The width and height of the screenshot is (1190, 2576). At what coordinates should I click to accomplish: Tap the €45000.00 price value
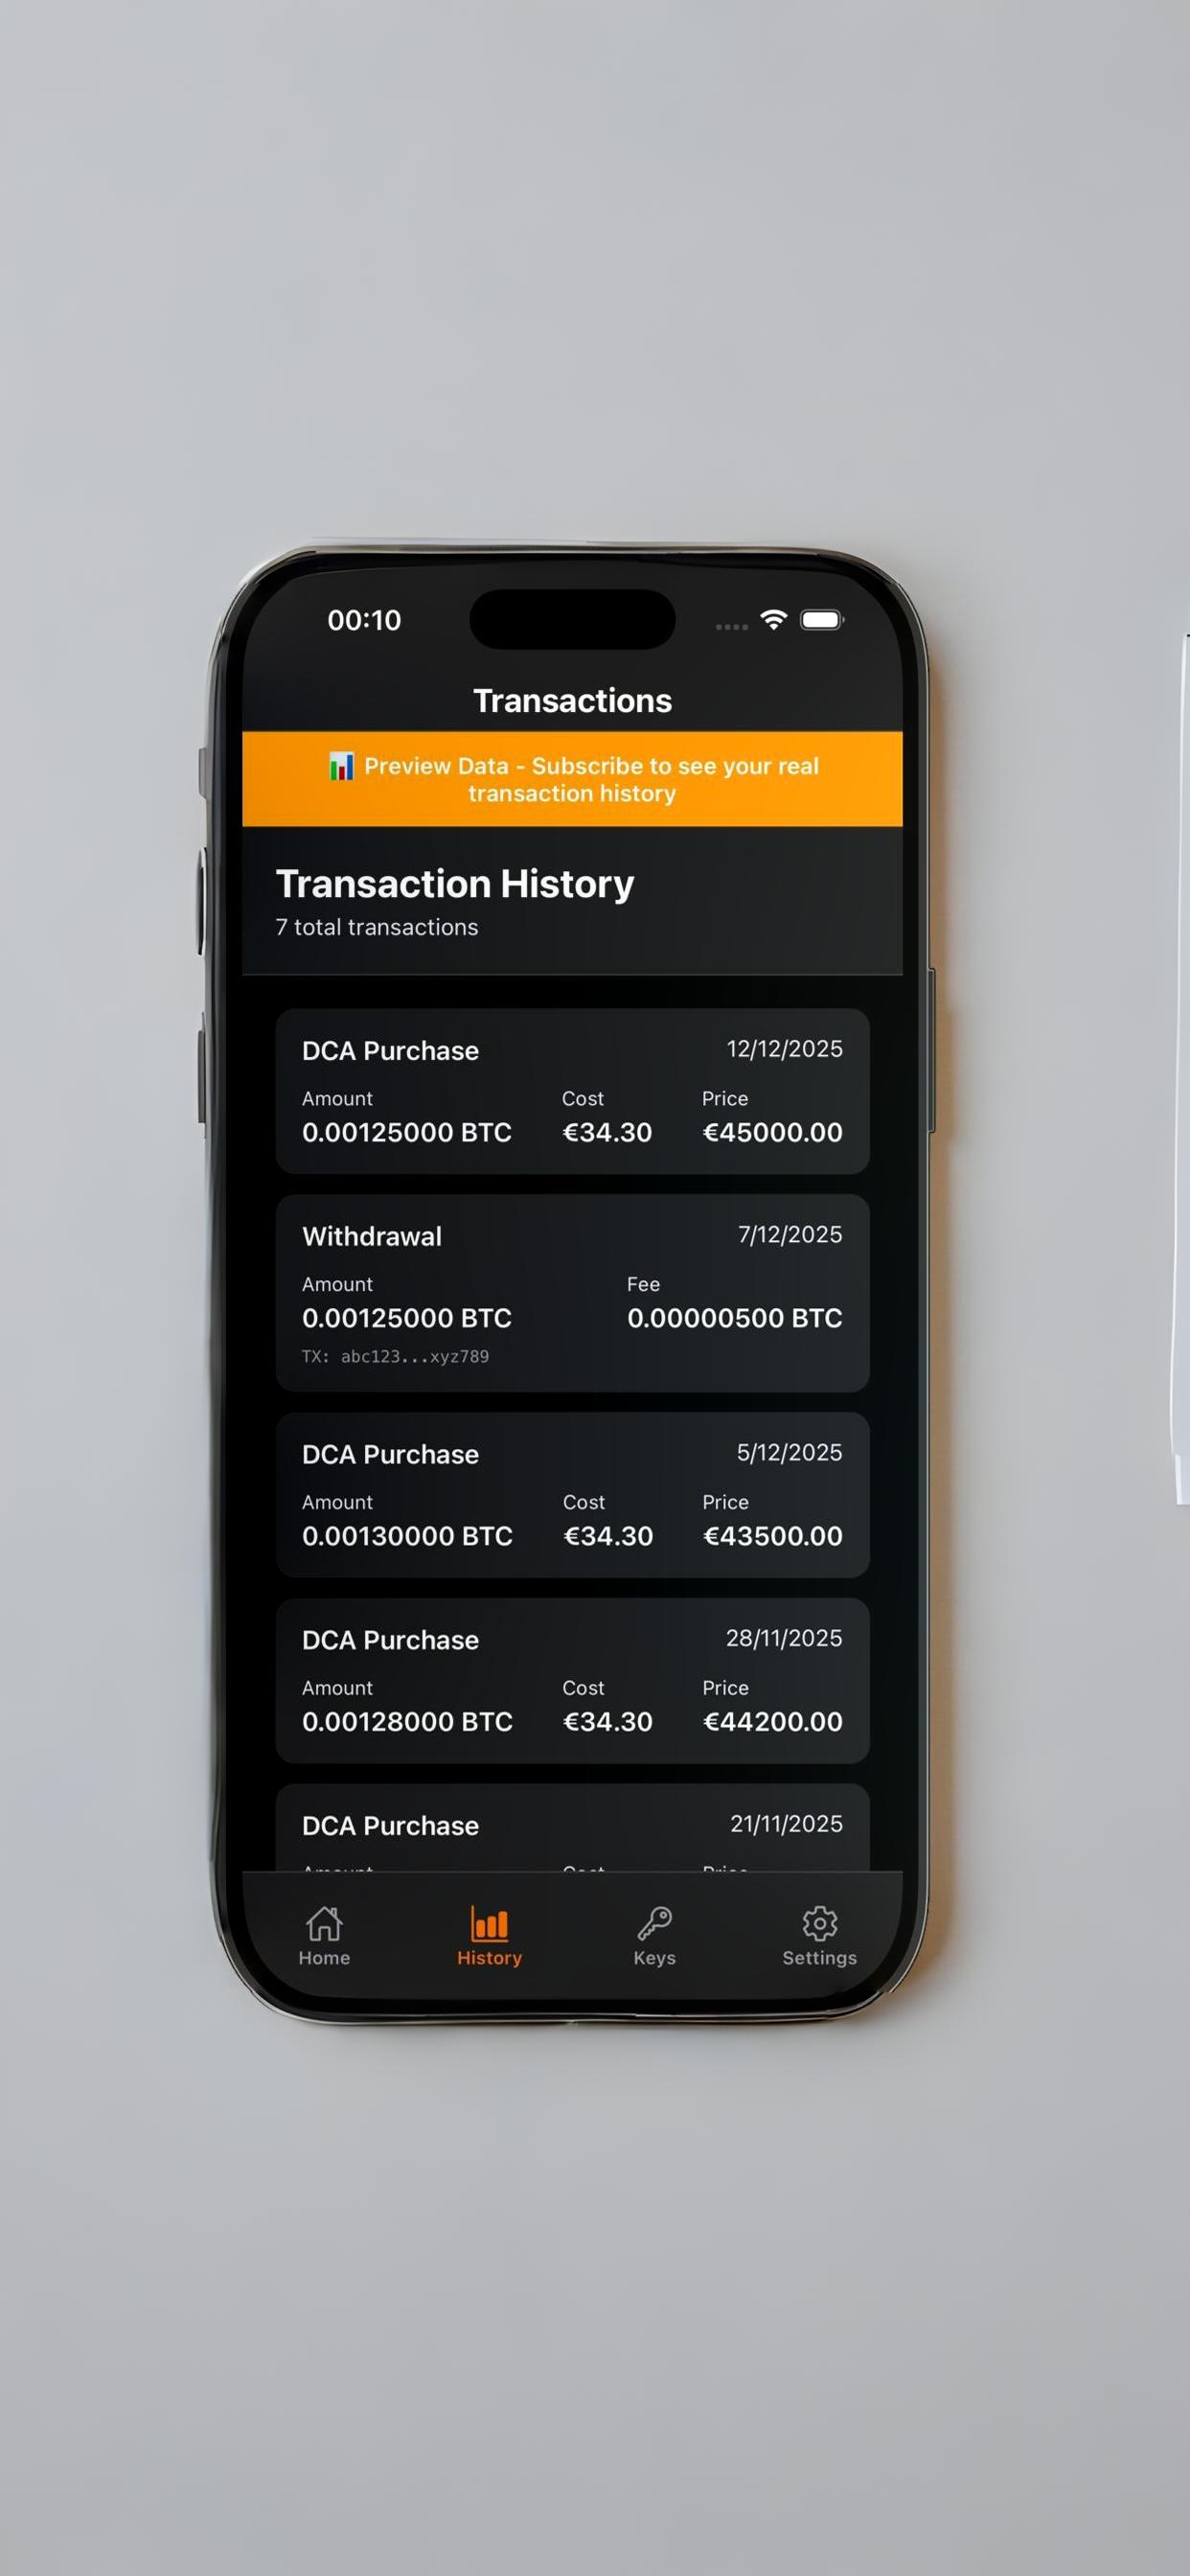point(772,1132)
